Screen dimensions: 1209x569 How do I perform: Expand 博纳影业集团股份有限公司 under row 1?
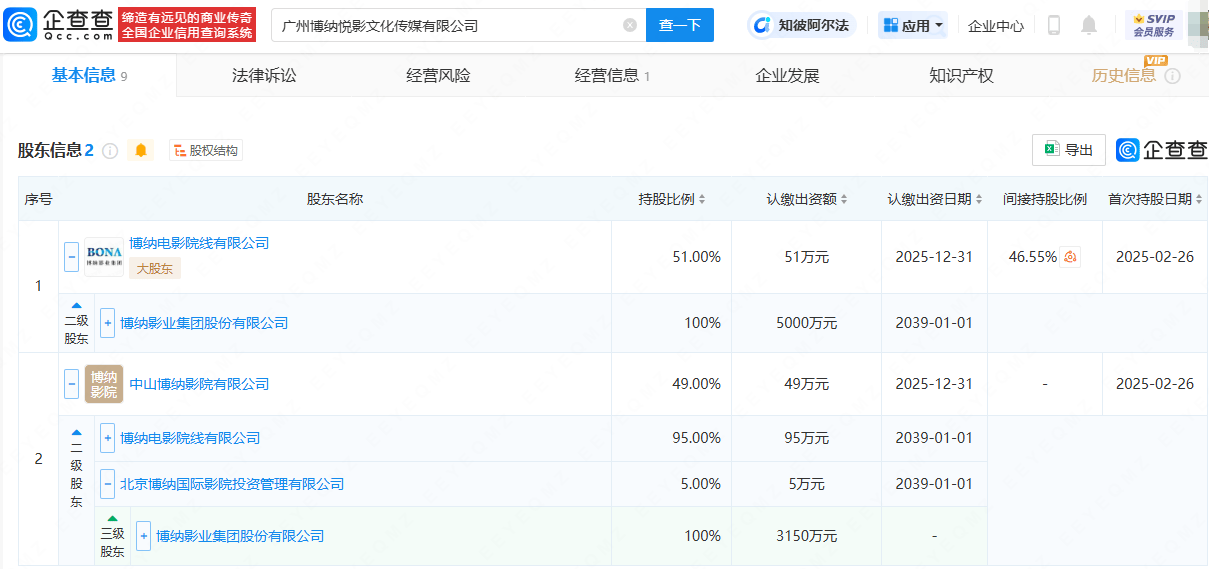tap(108, 323)
